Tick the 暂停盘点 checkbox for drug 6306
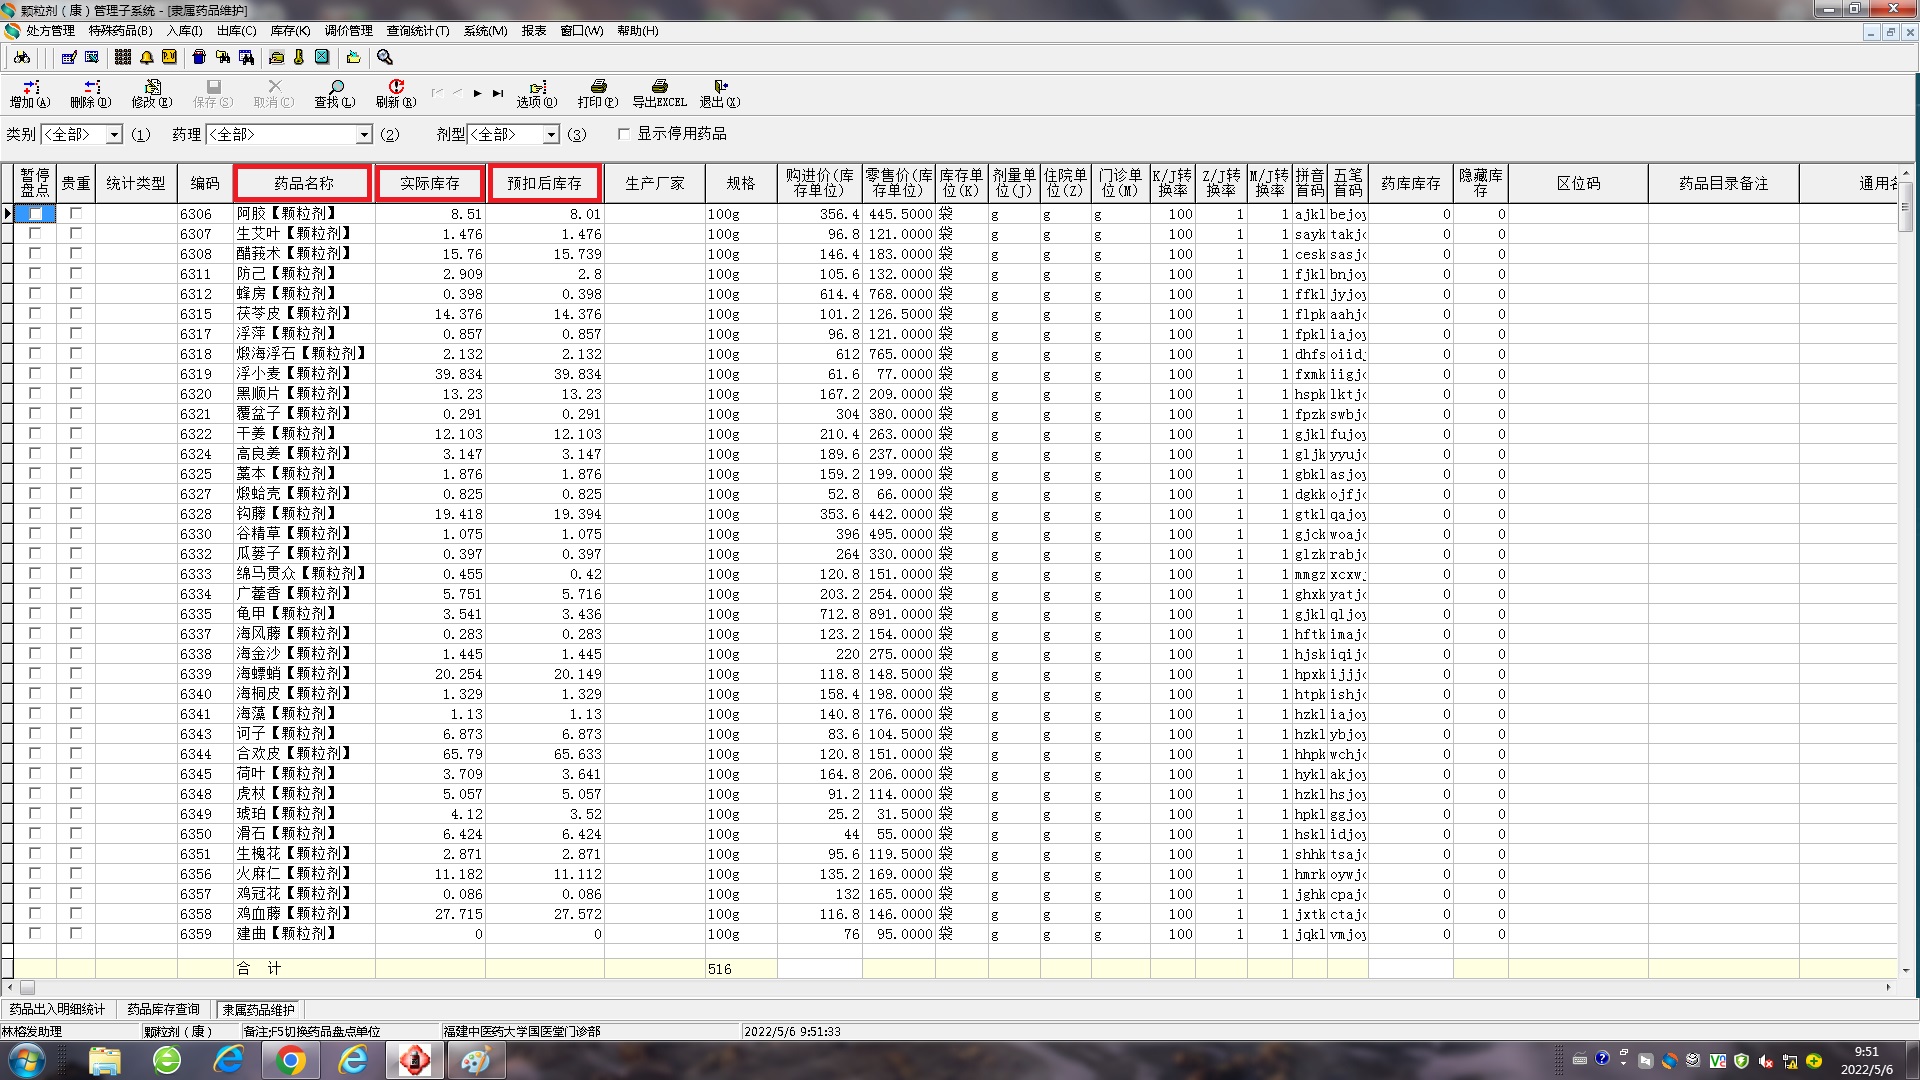 36,214
